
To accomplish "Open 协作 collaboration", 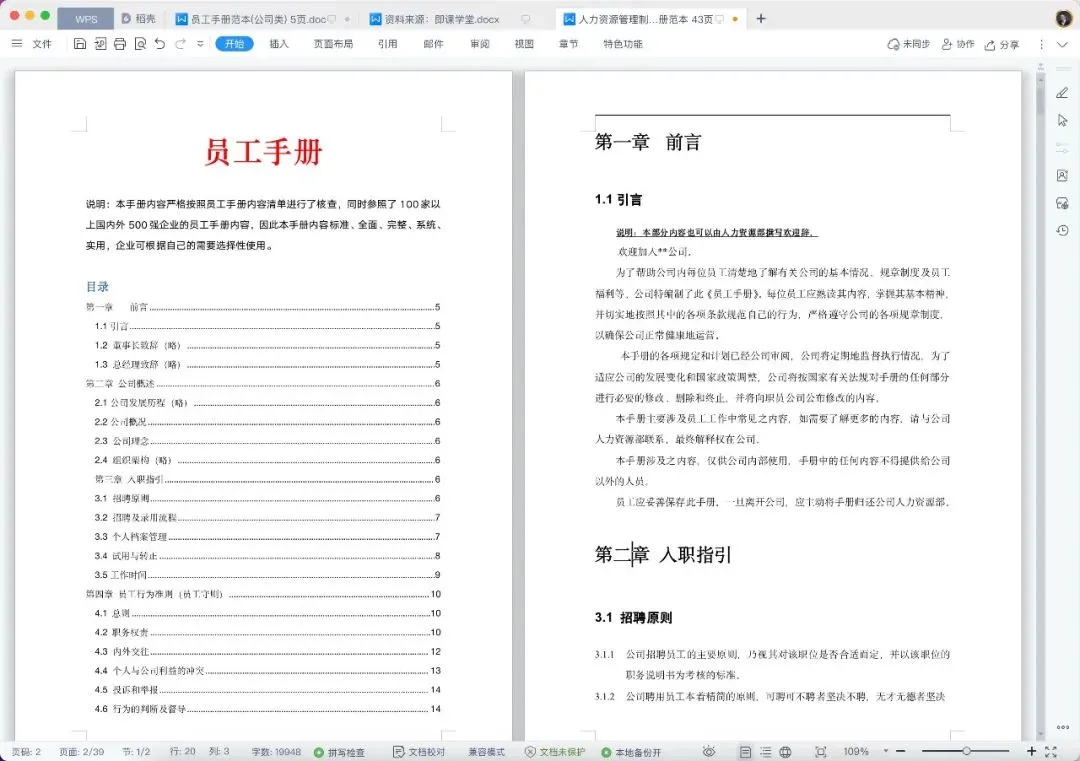I will click(x=958, y=44).
